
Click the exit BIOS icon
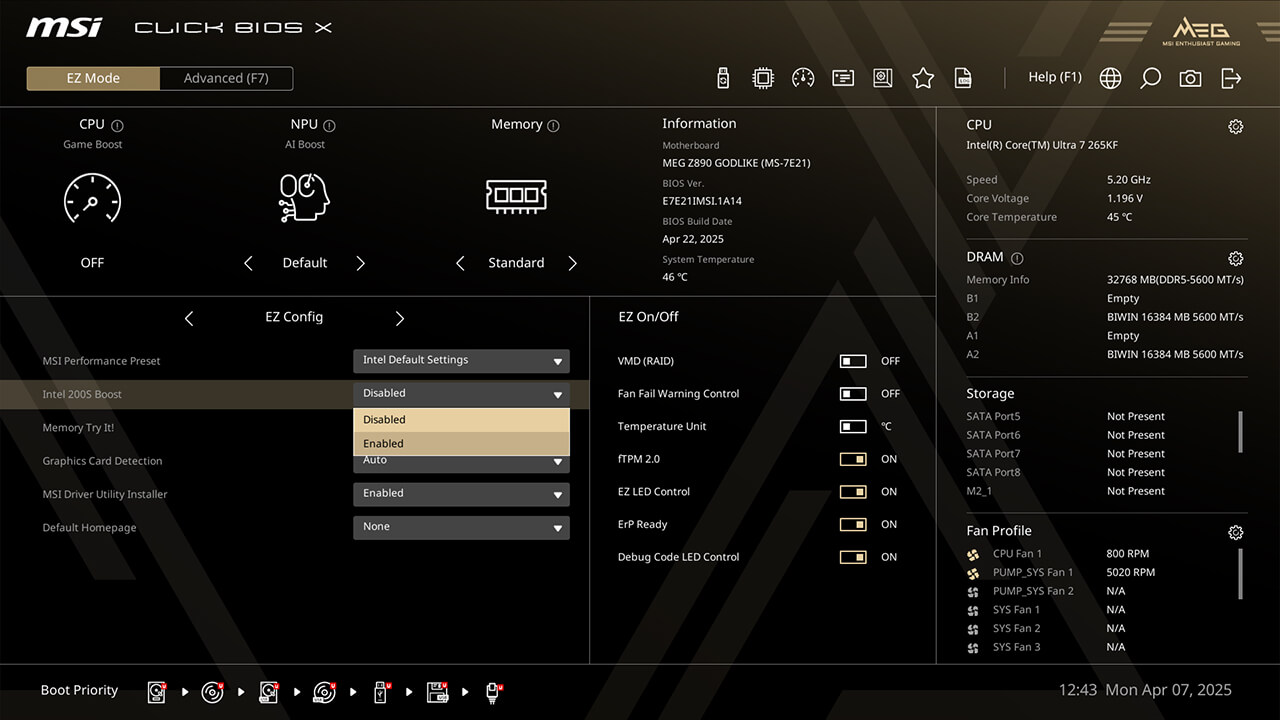pyautogui.click(x=1231, y=78)
